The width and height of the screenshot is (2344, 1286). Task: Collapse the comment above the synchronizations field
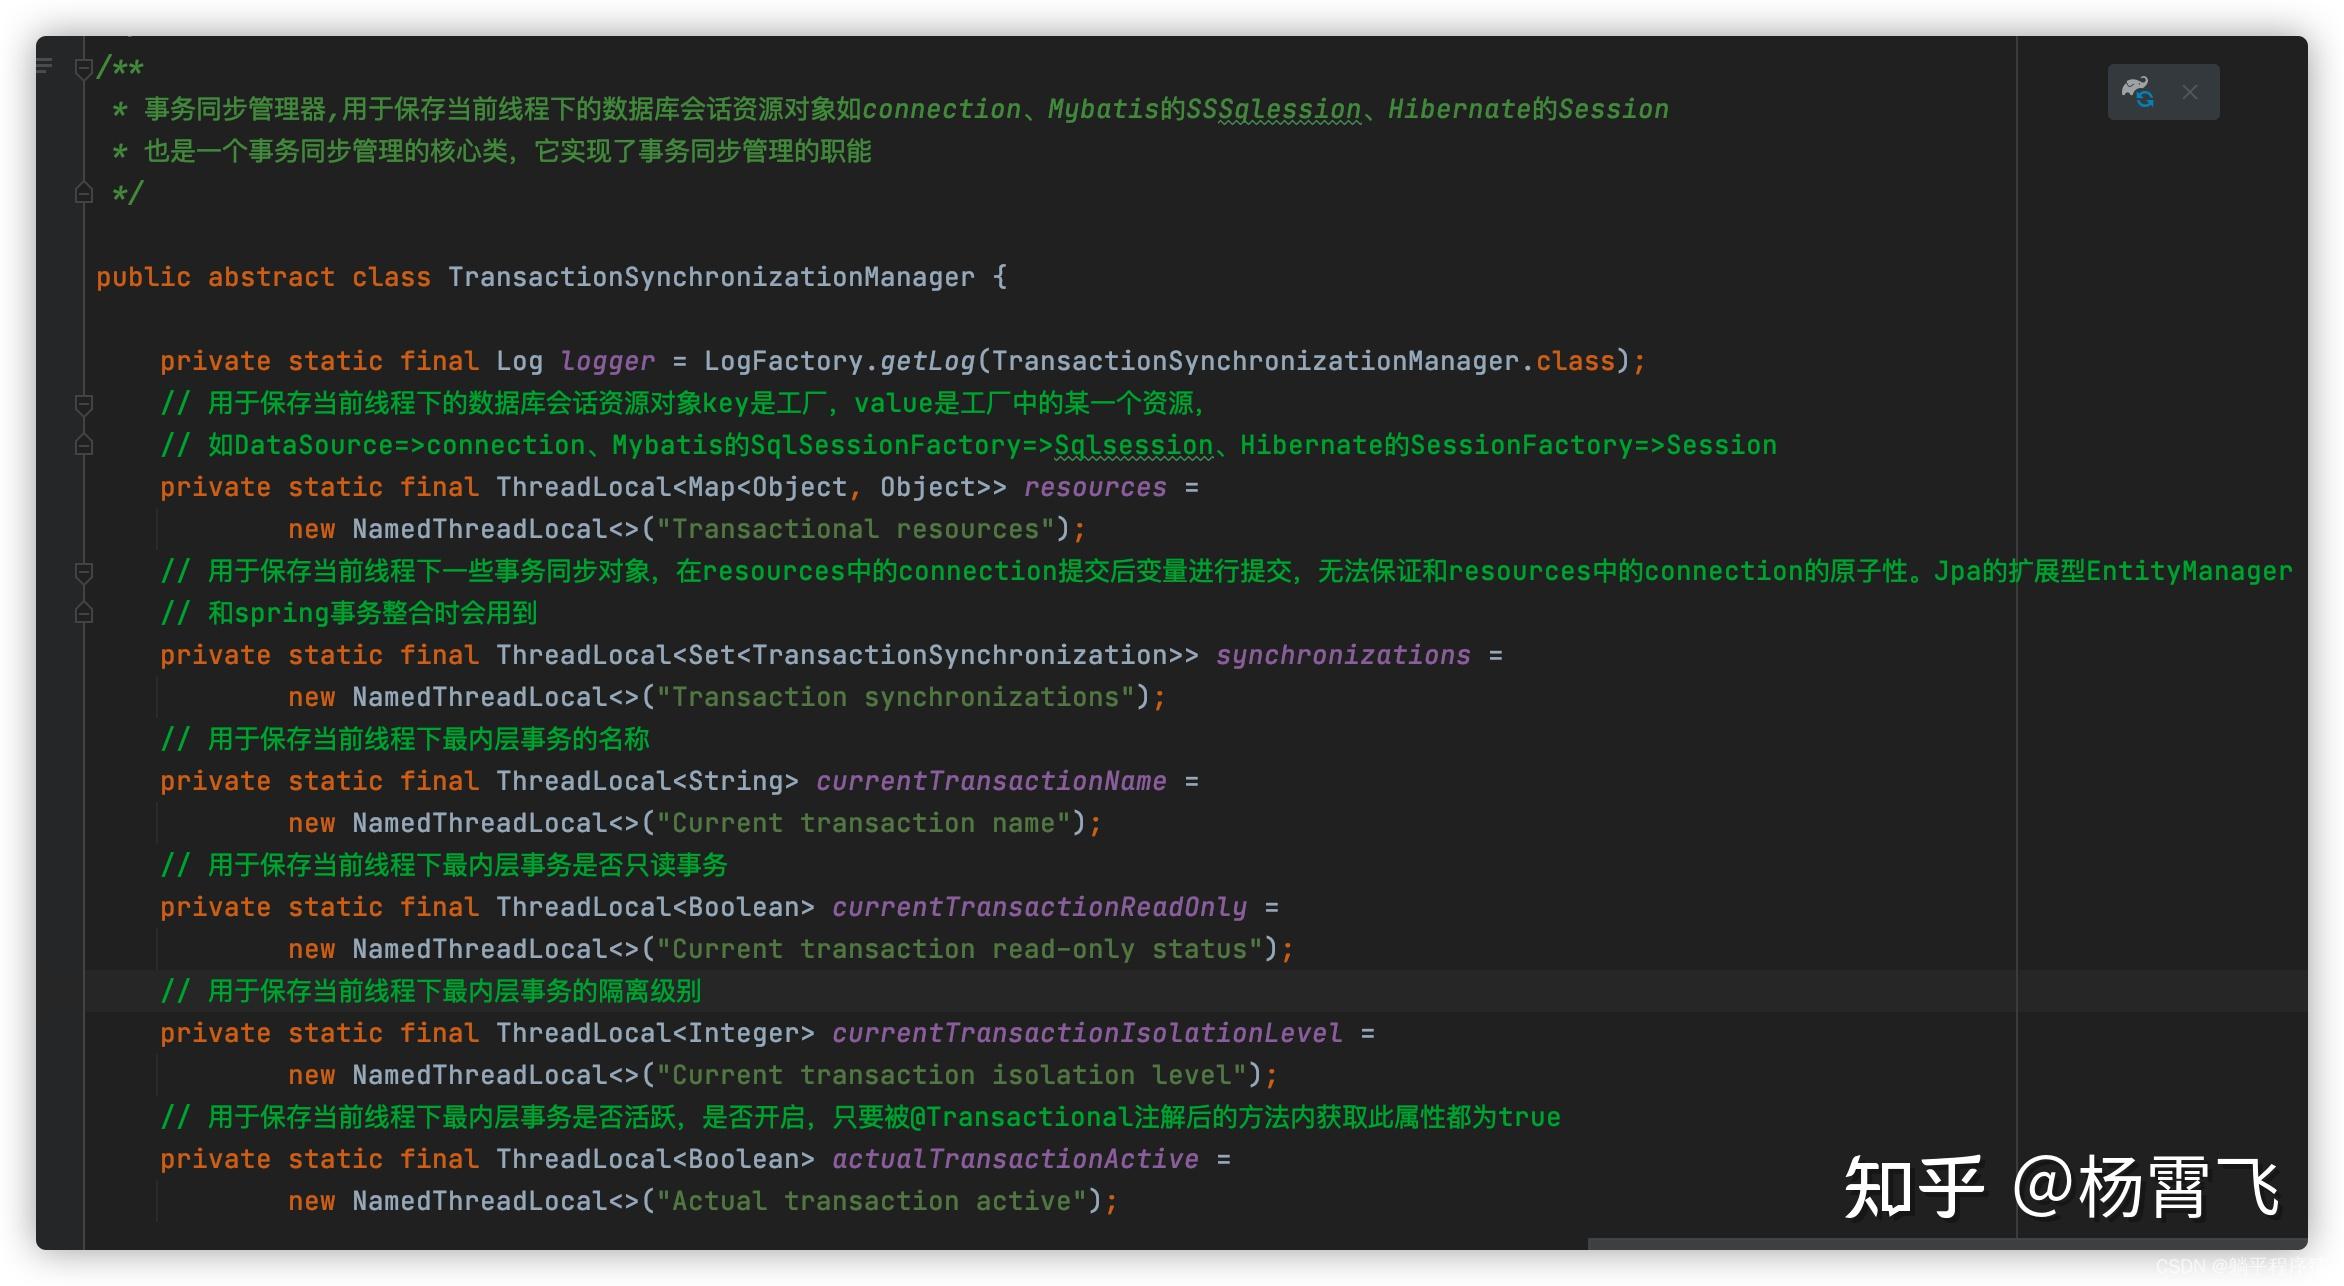84,572
